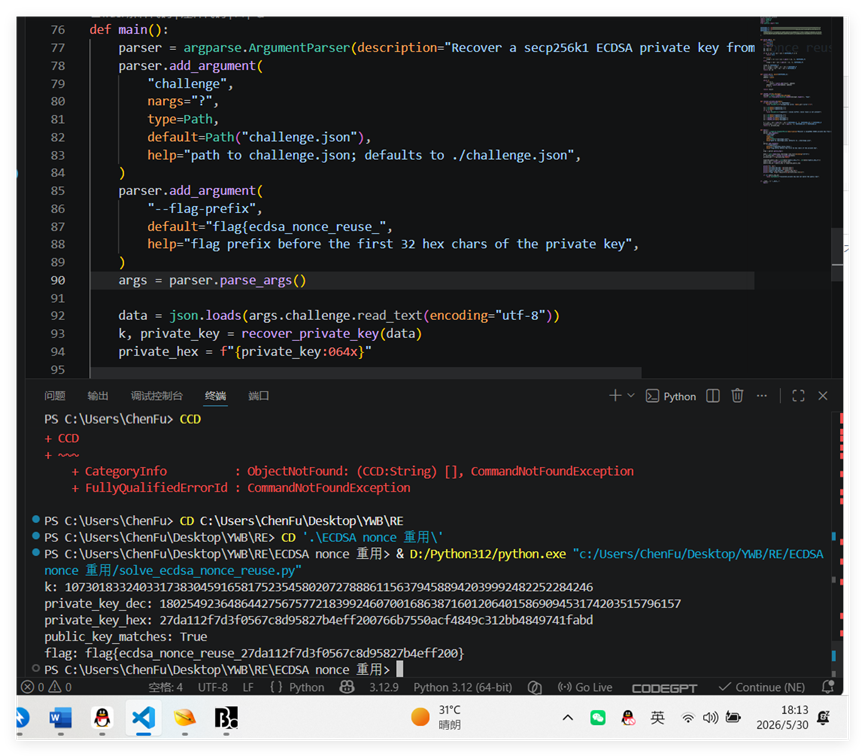Click the VS Code taskbar icon

pyautogui.click(x=143, y=718)
